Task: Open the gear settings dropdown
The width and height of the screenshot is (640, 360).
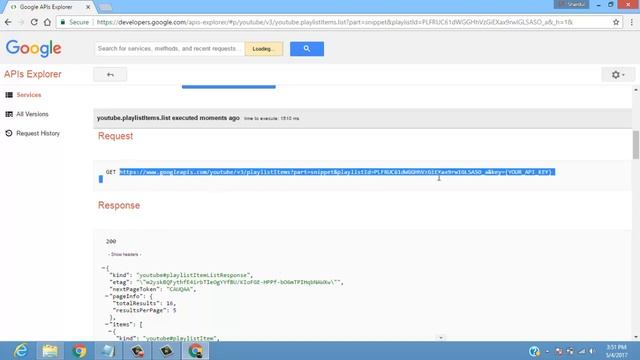Action: (x=618, y=75)
